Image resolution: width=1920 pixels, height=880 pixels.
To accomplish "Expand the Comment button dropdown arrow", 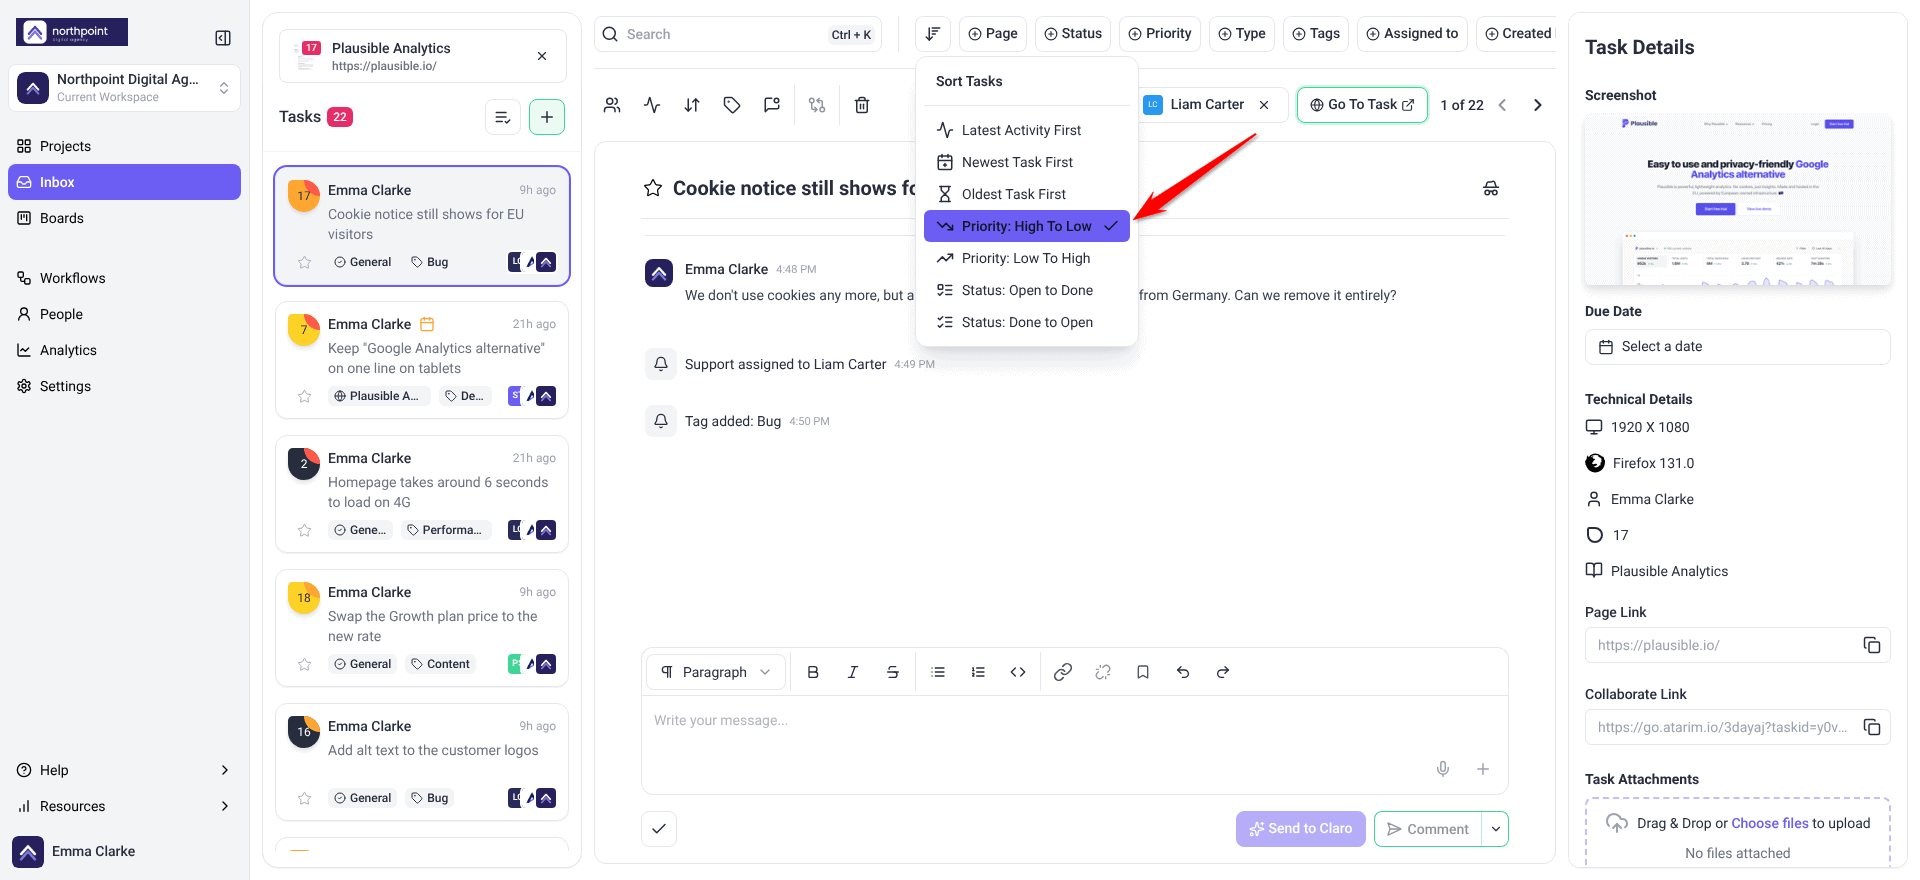I will (x=1495, y=829).
